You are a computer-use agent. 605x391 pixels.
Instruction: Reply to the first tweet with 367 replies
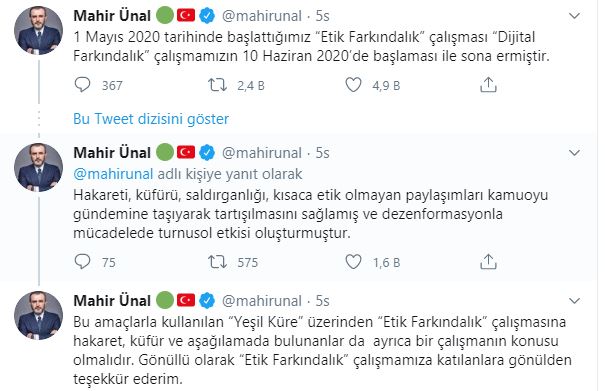[x=82, y=85]
